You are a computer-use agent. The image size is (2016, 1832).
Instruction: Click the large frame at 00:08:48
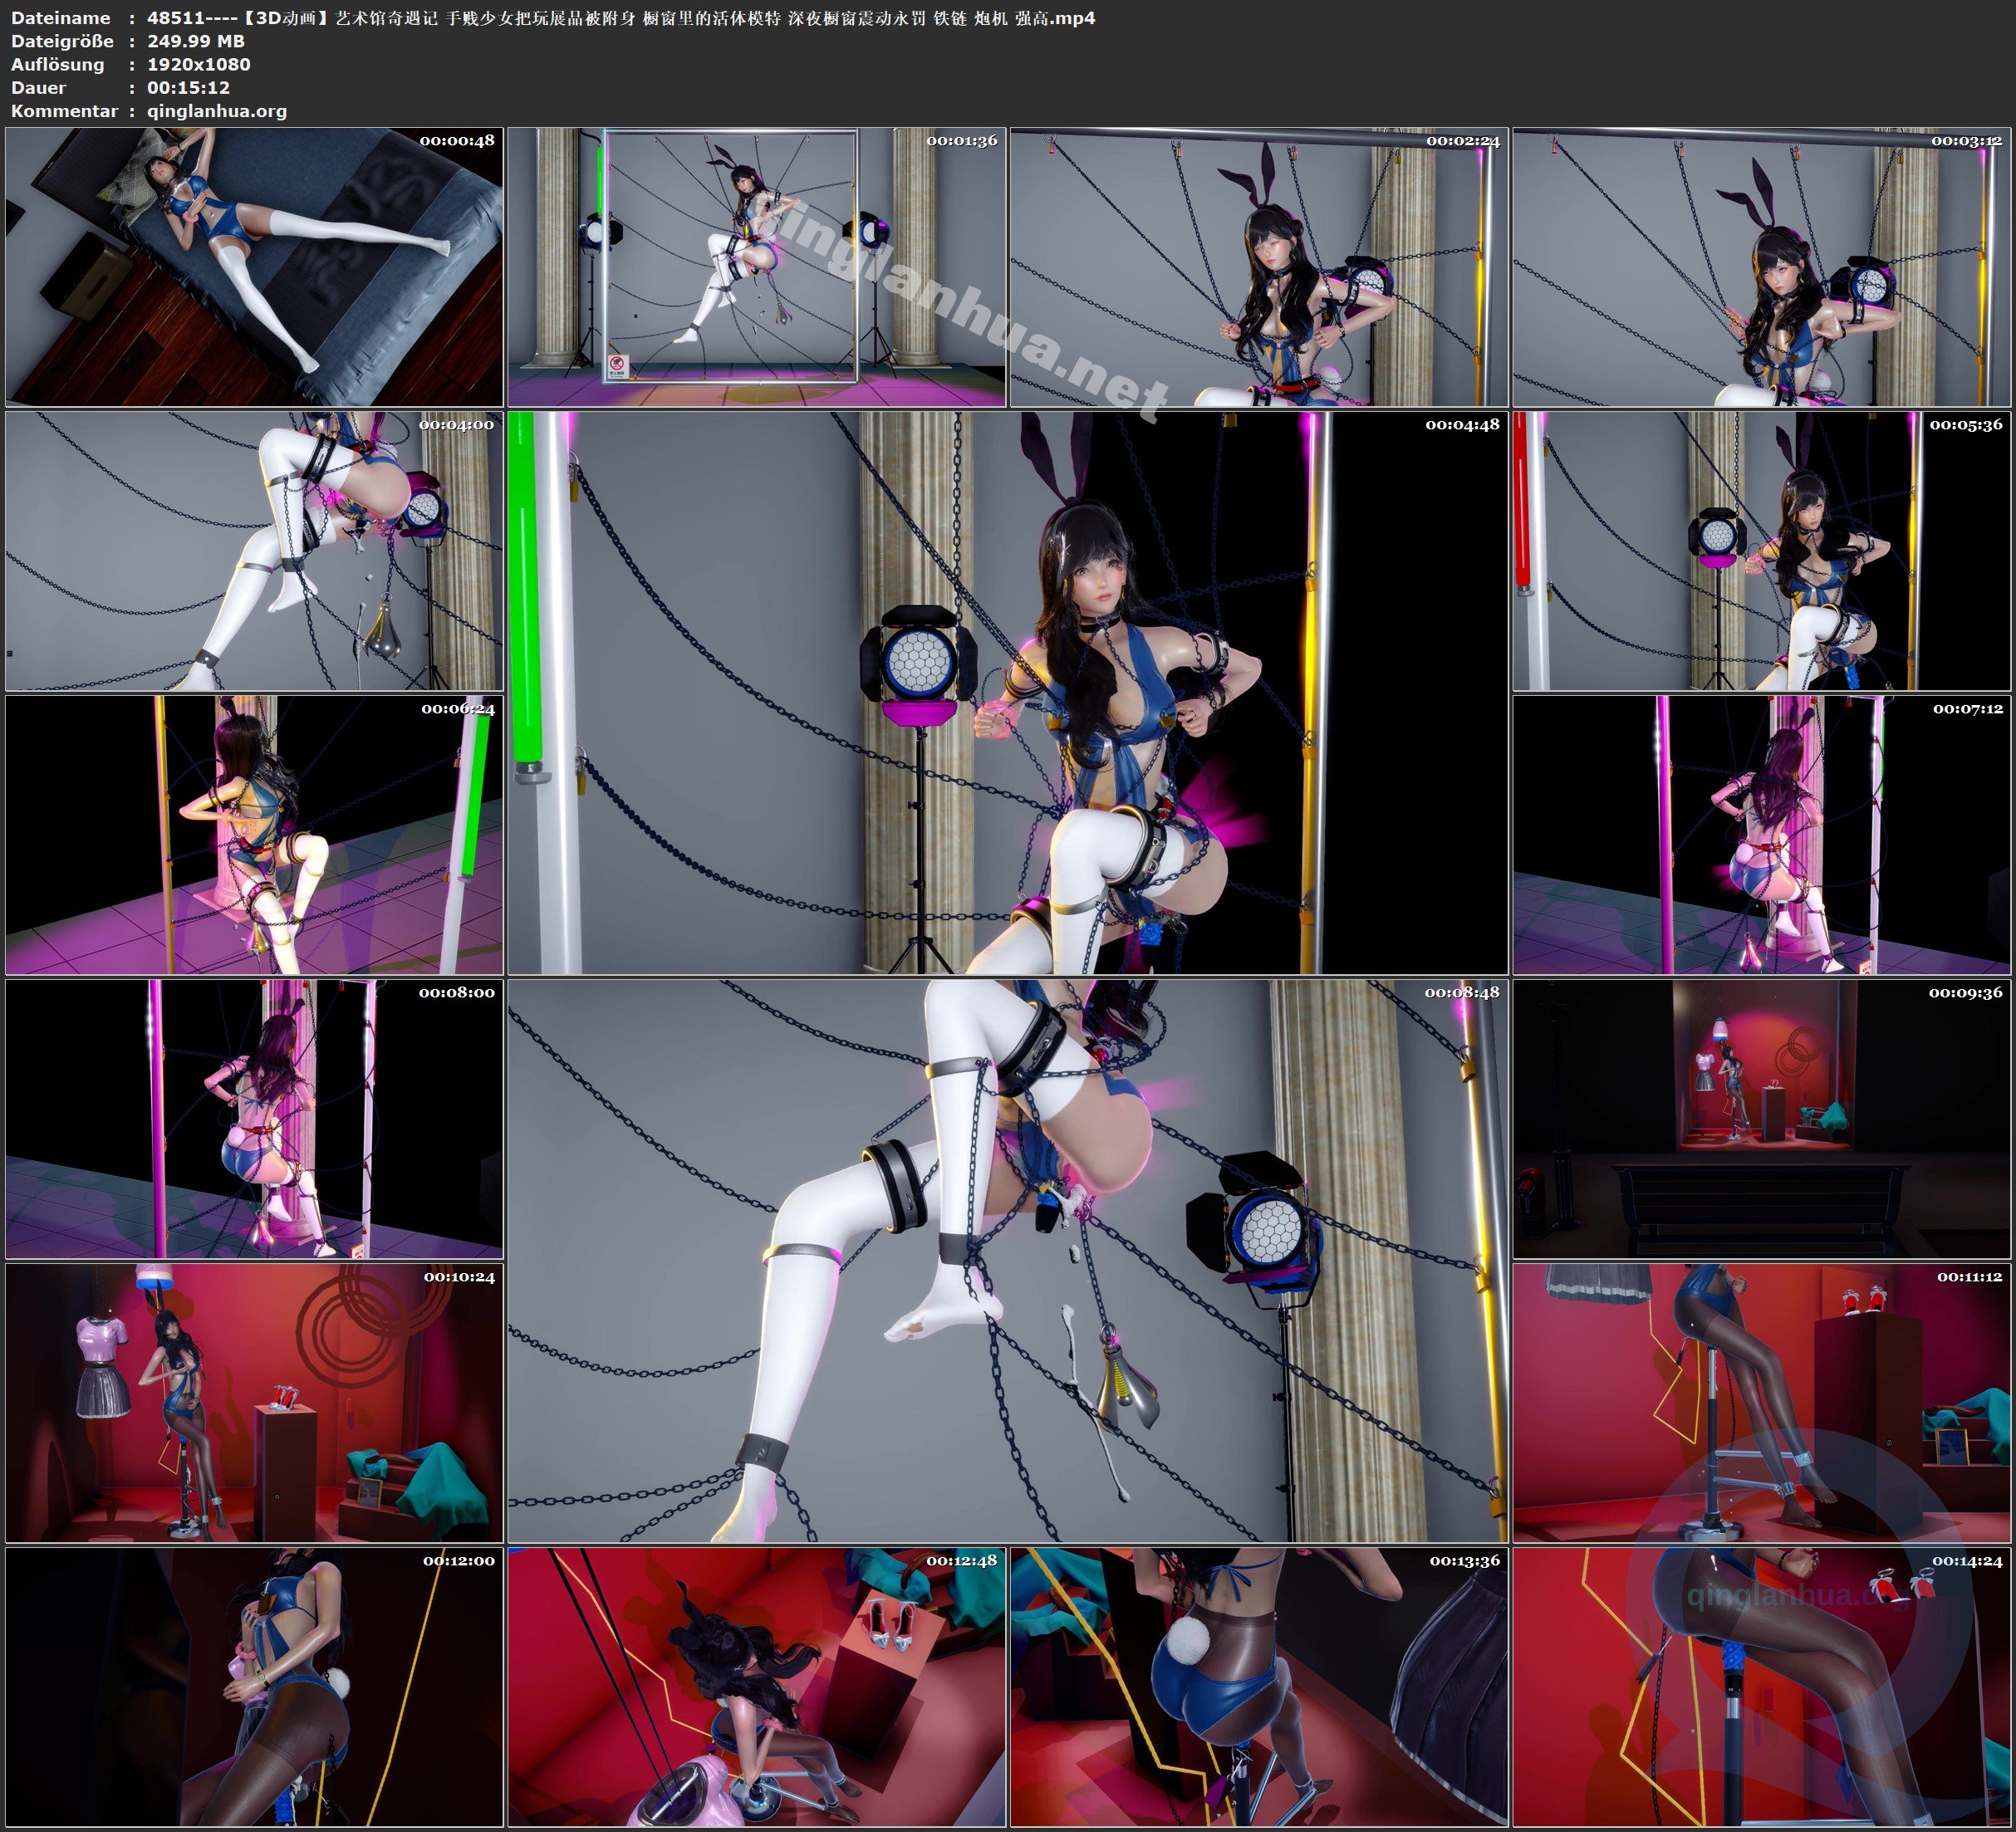1007,1261
